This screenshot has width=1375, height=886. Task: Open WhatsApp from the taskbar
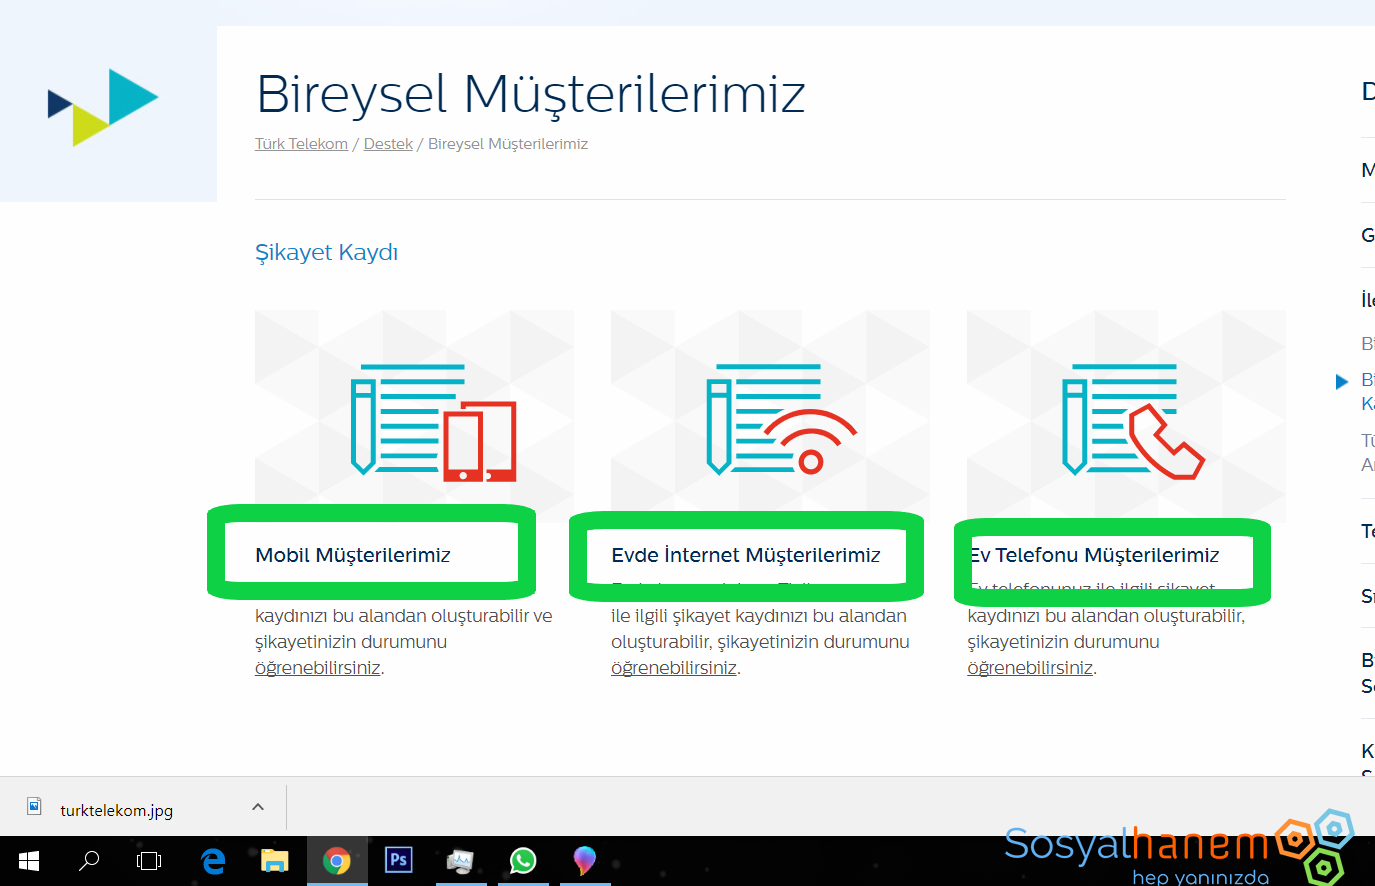tap(522, 860)
